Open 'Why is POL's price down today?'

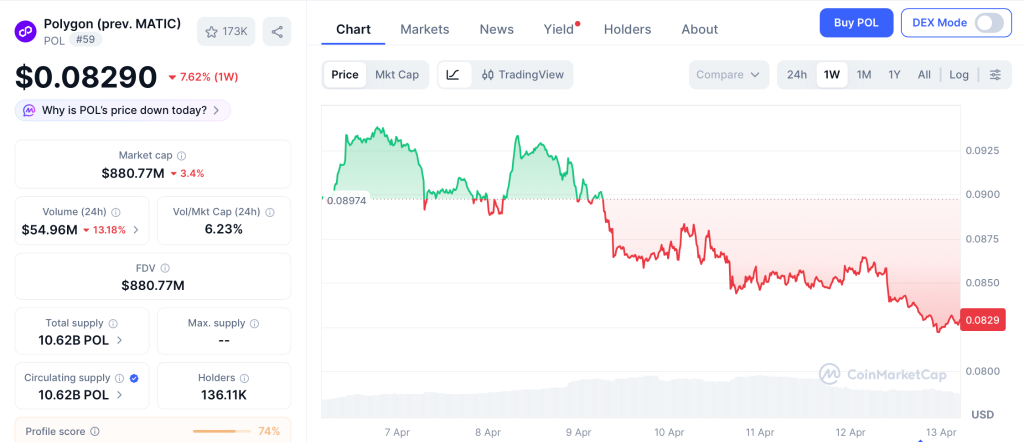click(x=123, y=110)
